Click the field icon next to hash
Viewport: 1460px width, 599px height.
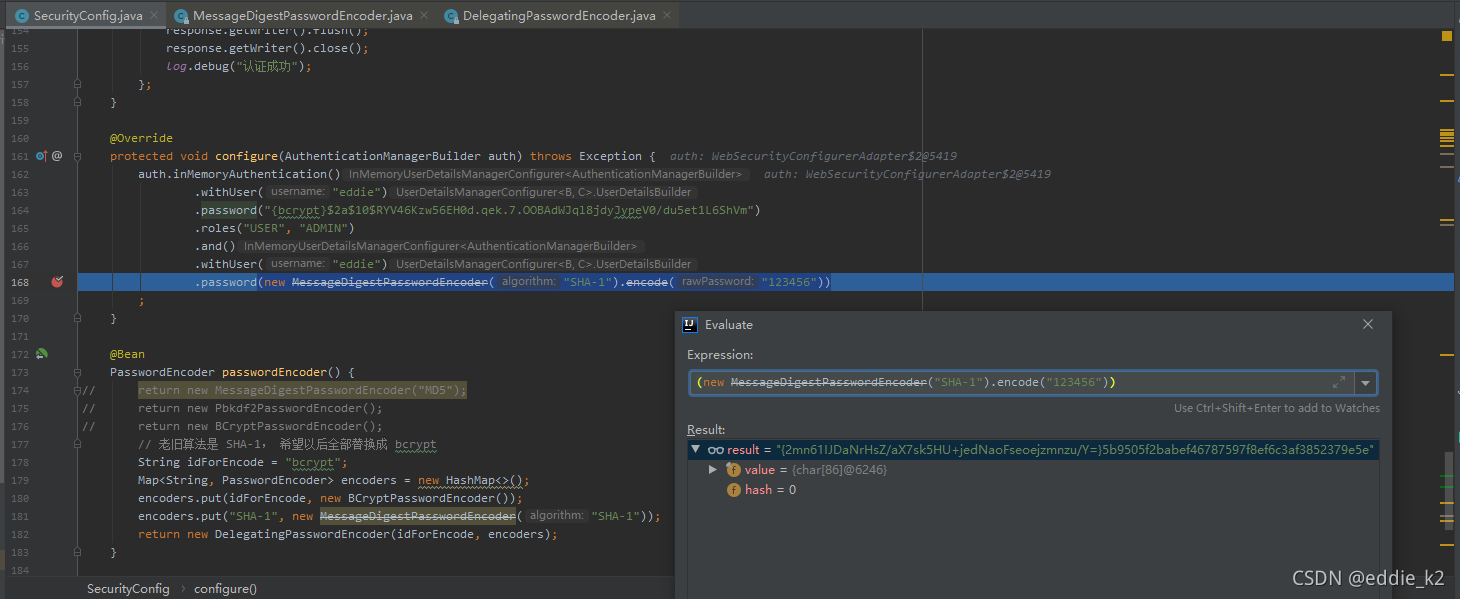pos(733,490)
